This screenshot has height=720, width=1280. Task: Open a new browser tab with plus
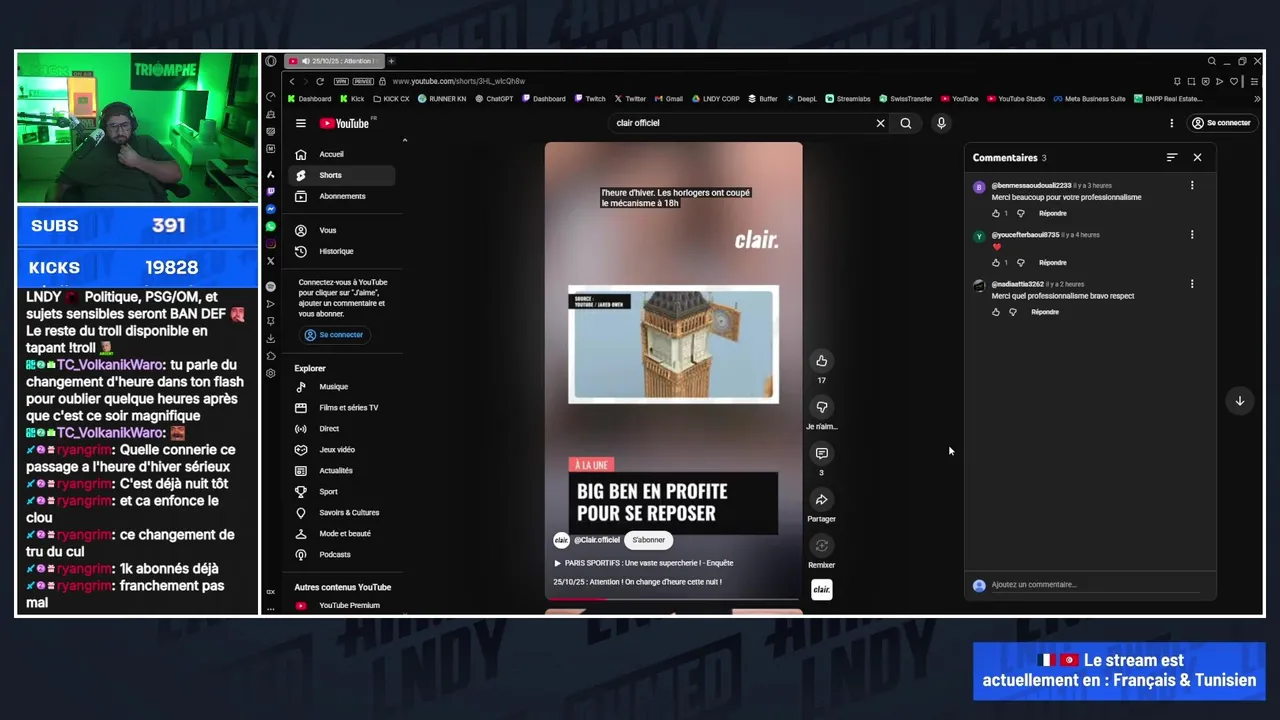pos(391,61)
